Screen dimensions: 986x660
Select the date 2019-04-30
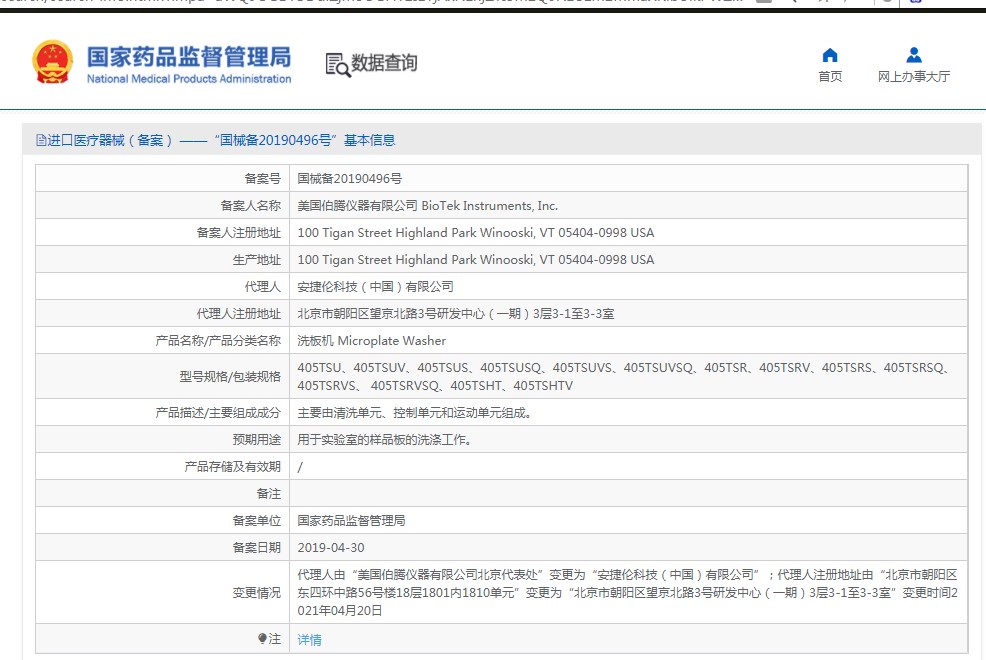(x=331, y=547)
